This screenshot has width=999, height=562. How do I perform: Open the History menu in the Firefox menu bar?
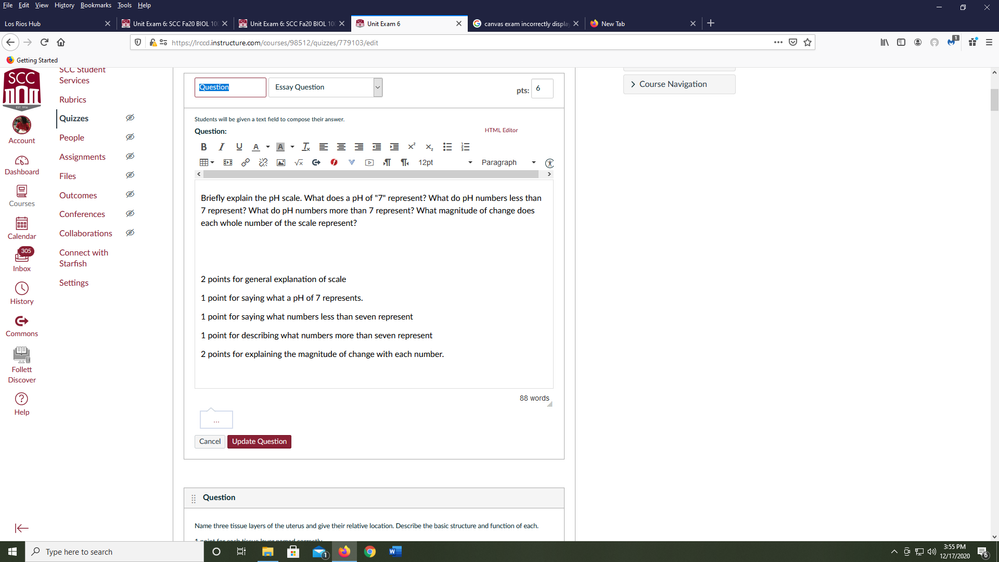pos(64,5)
